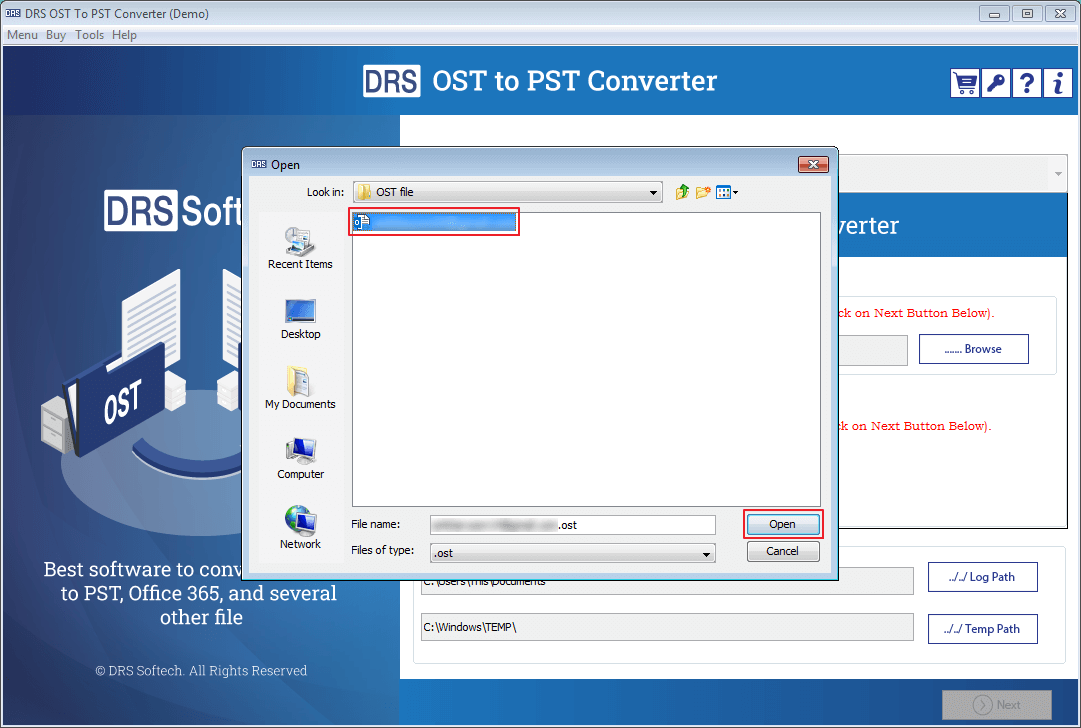The image size is (1081, 728).
Task: Click the question mark help icon
Action: (x=1027, y=83)
